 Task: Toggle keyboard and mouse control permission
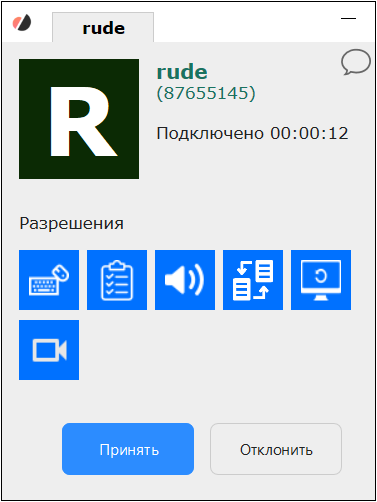pos(49,280)
